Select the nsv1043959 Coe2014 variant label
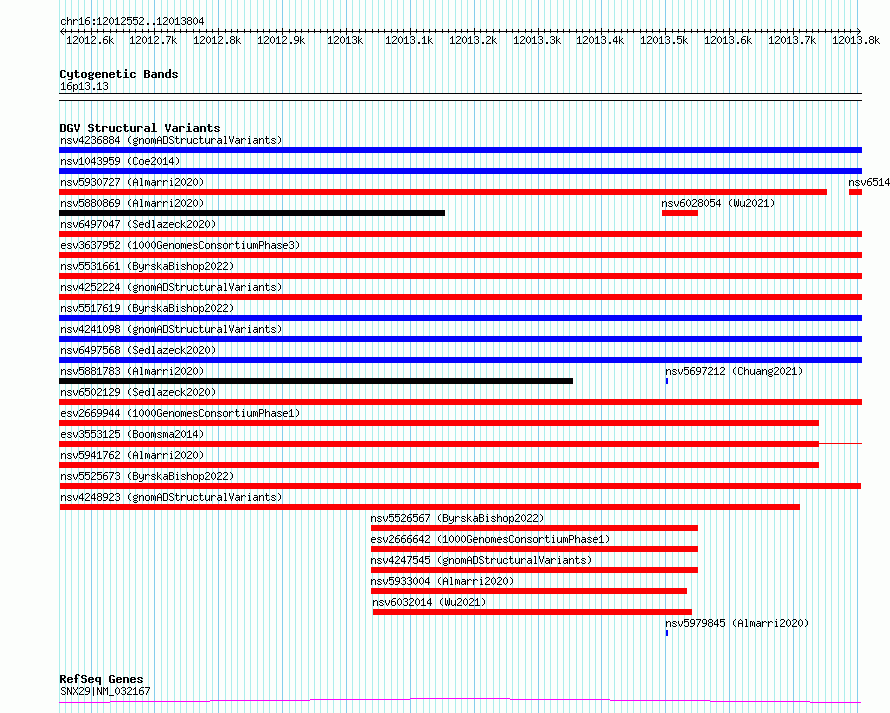This screenshot has width=890, height=713. 120,161
